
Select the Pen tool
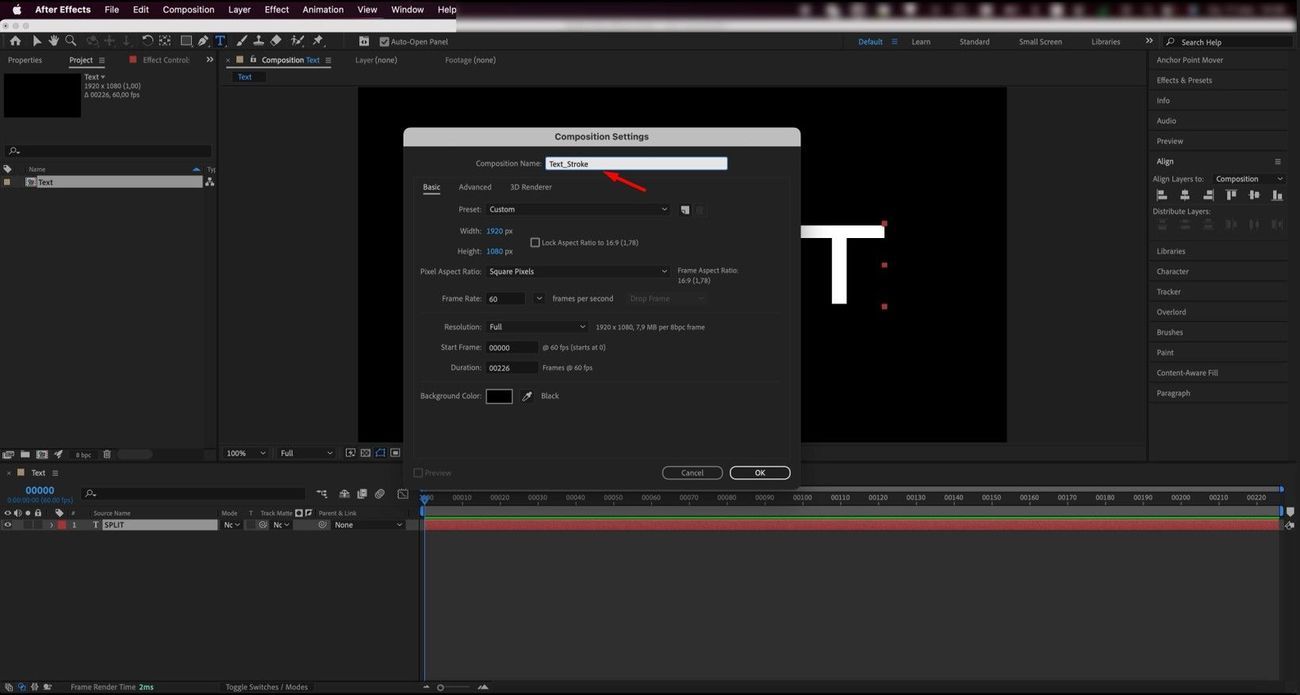click(x=203, y=41)
